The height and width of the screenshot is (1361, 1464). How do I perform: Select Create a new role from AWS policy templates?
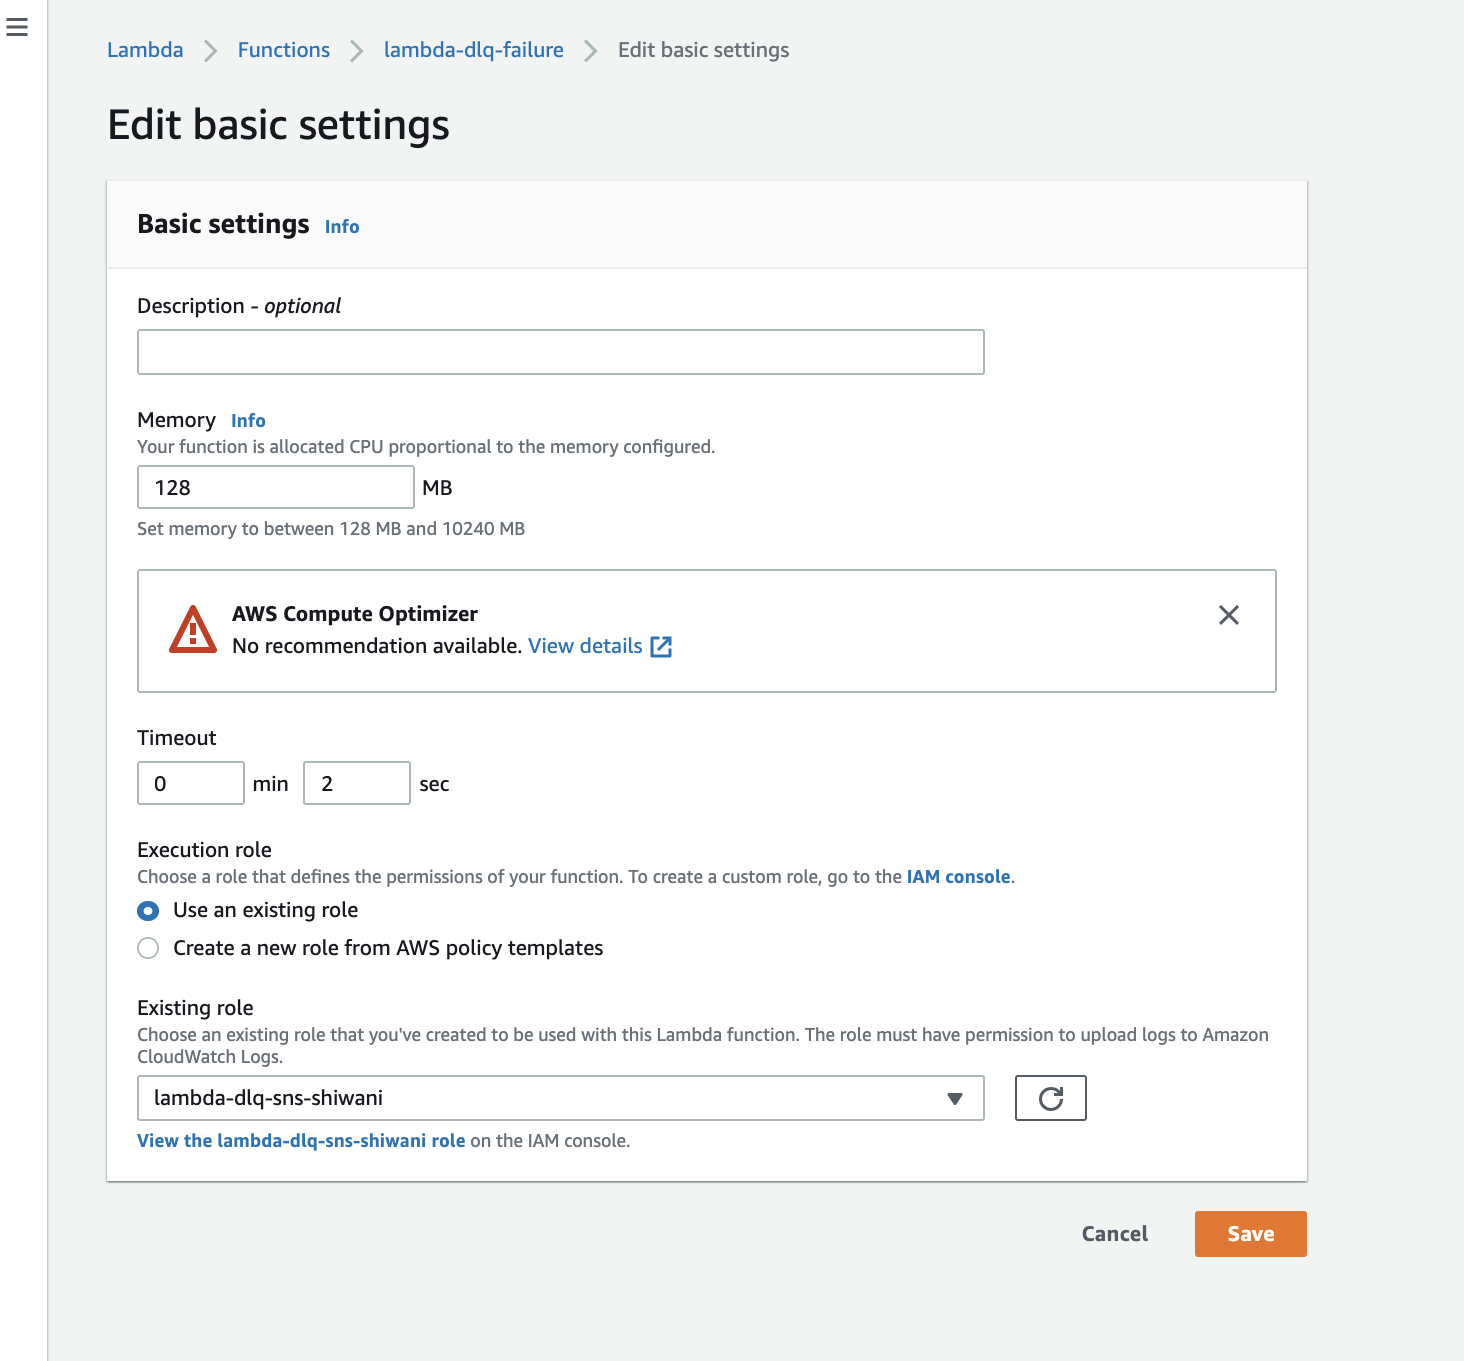tap(147, 948)
